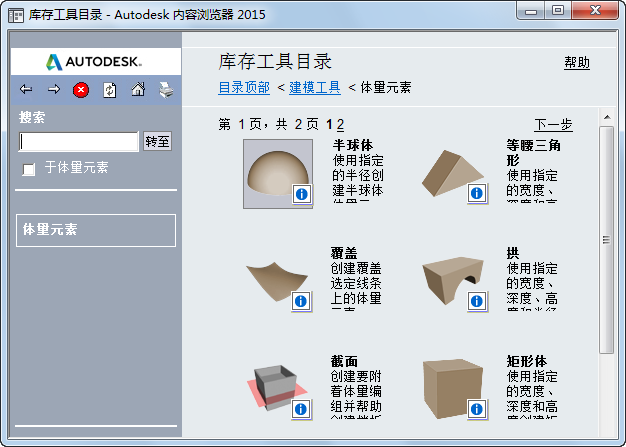Refresh the catalog page
Viewport: 626px width, 447px height.
point(110,90)
